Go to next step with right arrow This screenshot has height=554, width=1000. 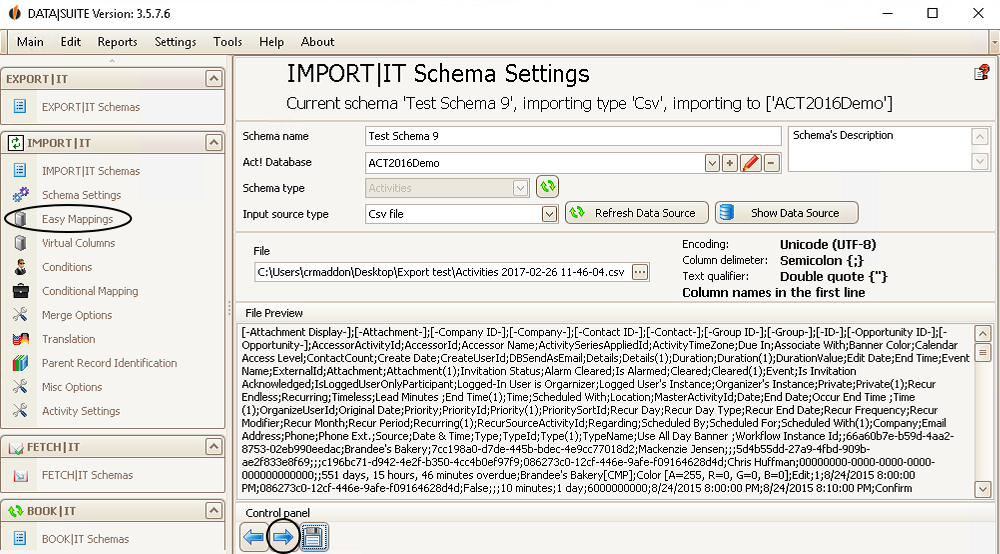coord(283,537)
